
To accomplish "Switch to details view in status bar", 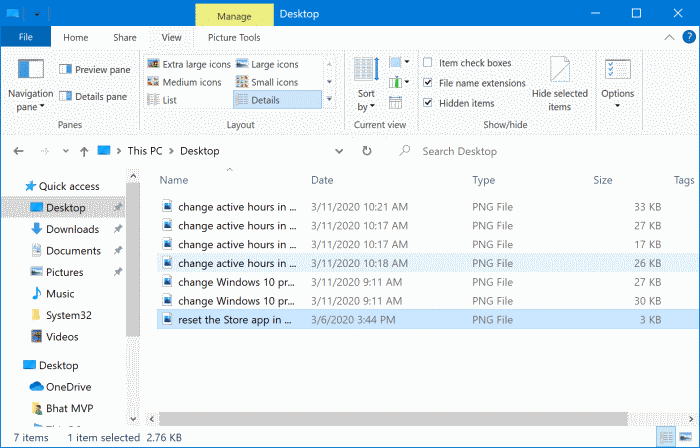I will tap(667, 436).
